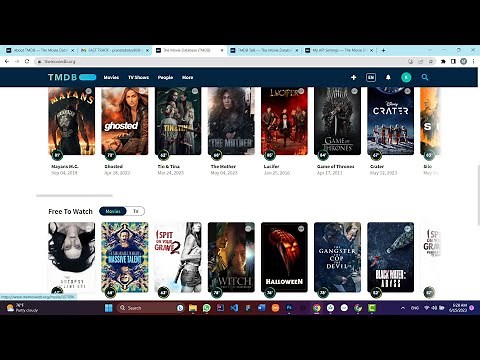Toggle the browser side panel icon
The height and width of the screenshot is (360, 480).
click(x=453, y=61)
